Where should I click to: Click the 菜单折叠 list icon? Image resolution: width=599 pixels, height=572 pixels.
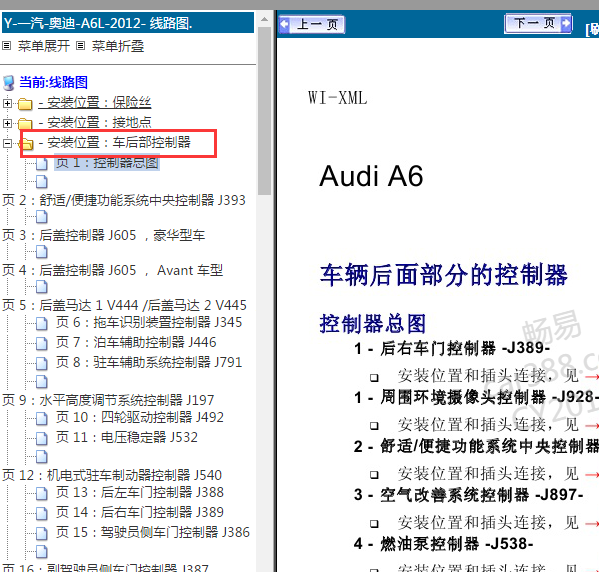(x=80, y=46)
